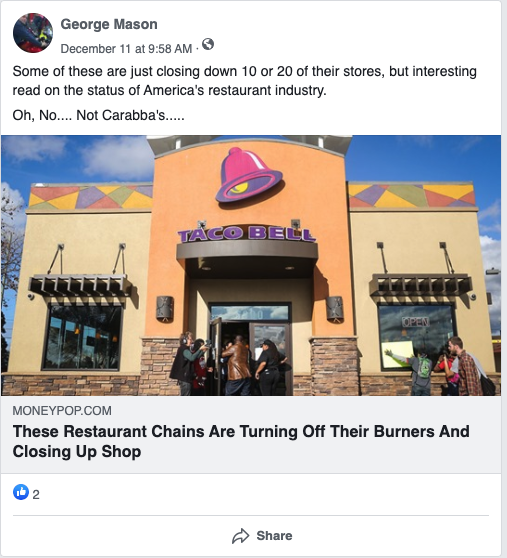Click the public globe privacy icon
Image resolution: width=507 pixels, height=558 pixels.
click(x=208, y=44)
